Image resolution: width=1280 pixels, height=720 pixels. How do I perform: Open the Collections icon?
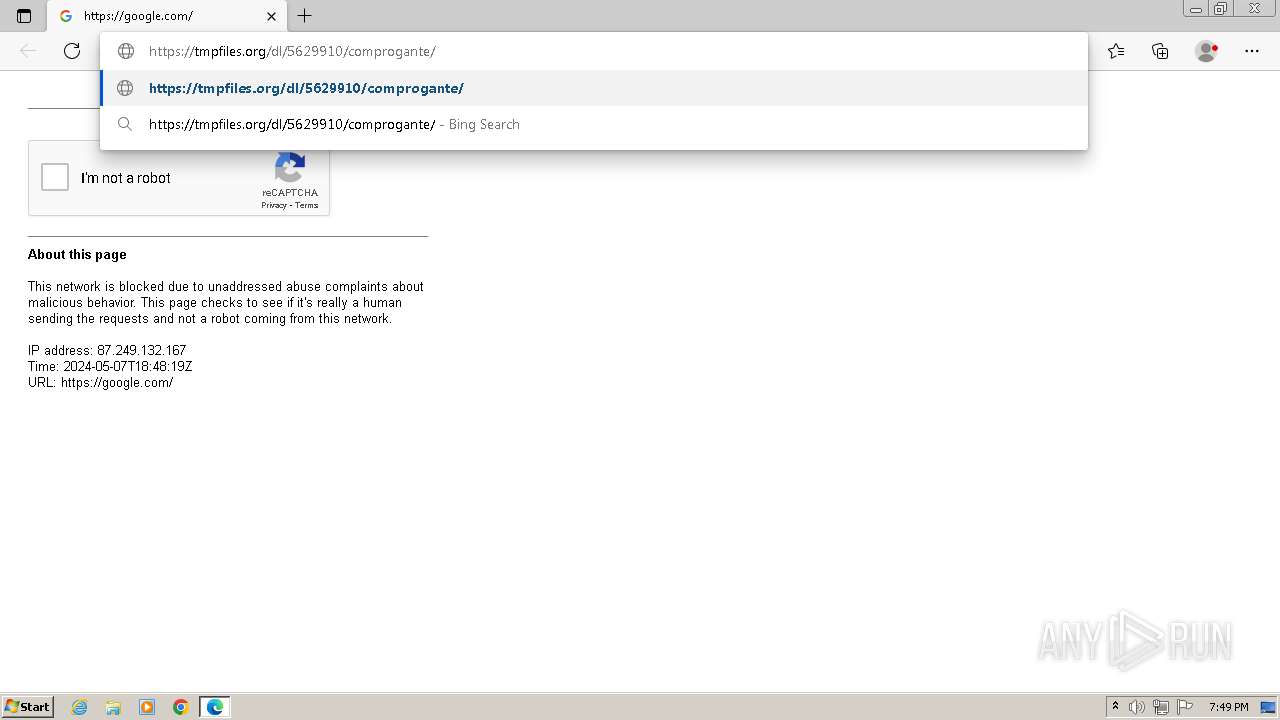tap(1160, 51)
